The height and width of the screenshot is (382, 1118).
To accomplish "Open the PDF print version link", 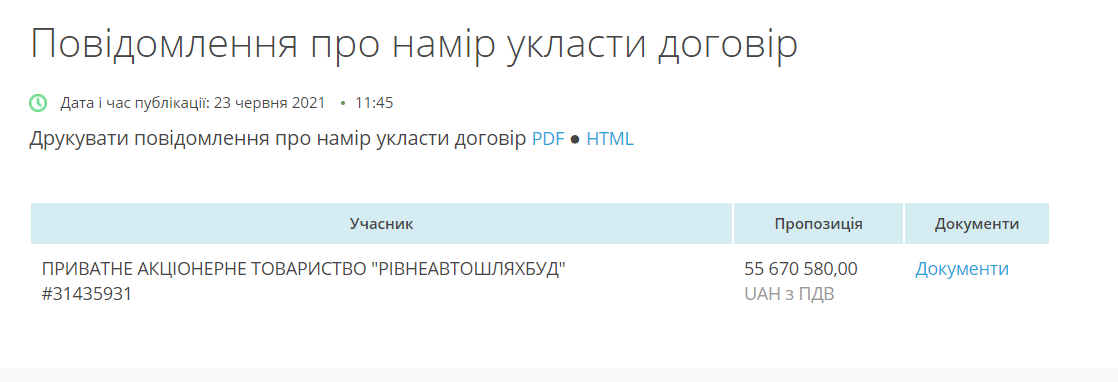I will pos(548,139).
